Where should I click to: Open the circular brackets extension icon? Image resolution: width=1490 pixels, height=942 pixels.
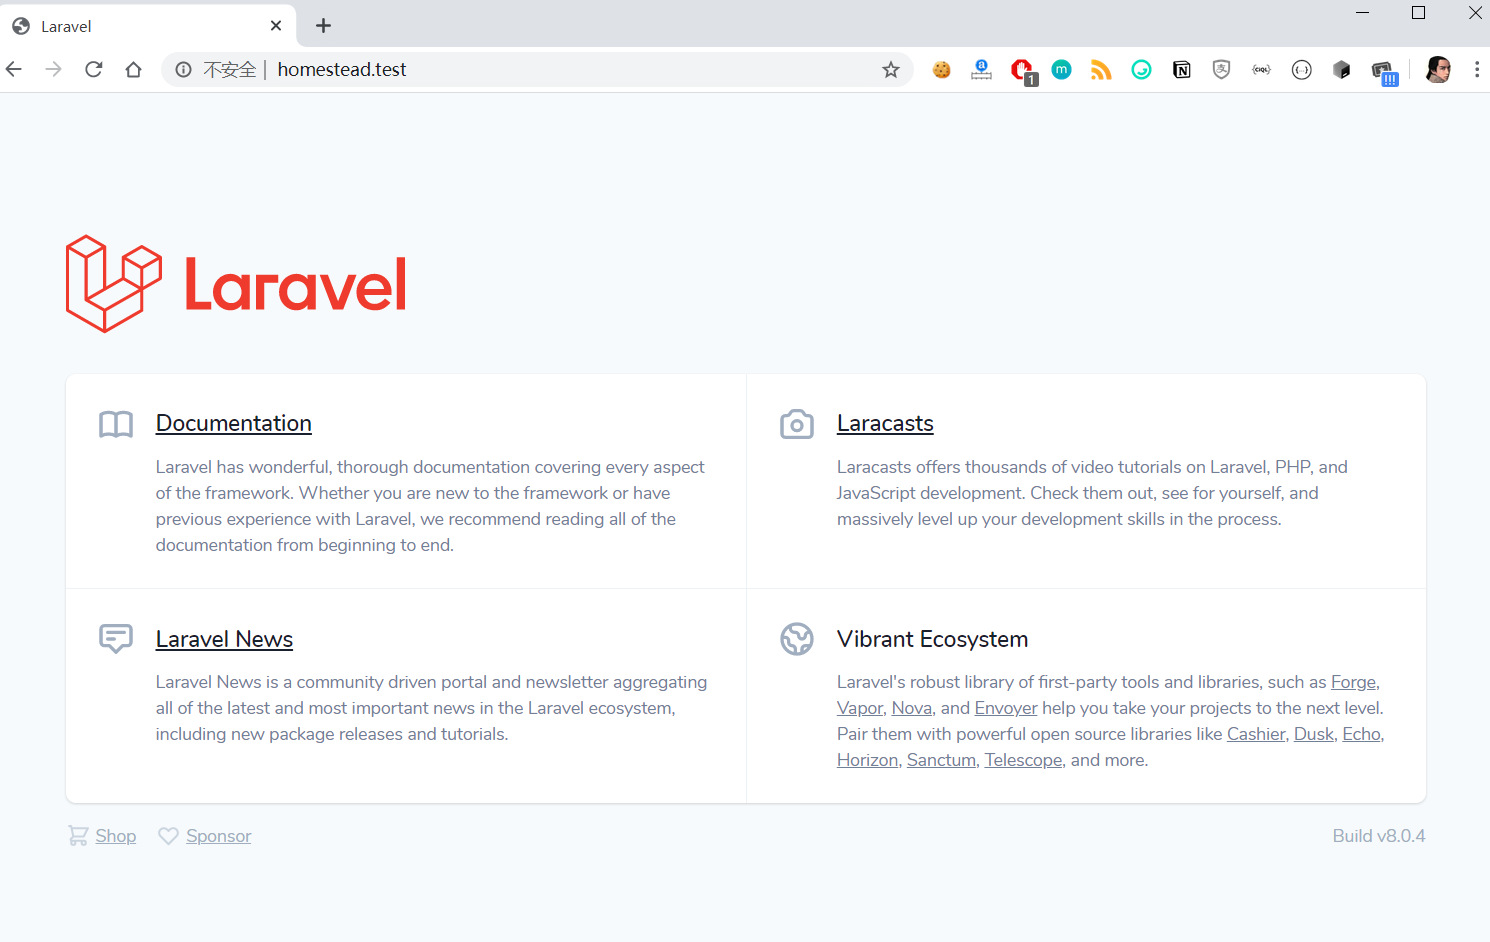coord(1301,69)
